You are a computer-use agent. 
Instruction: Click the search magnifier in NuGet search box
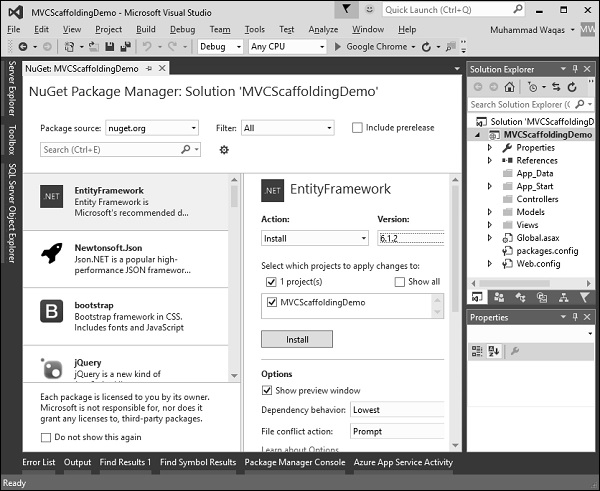(186, 149)
